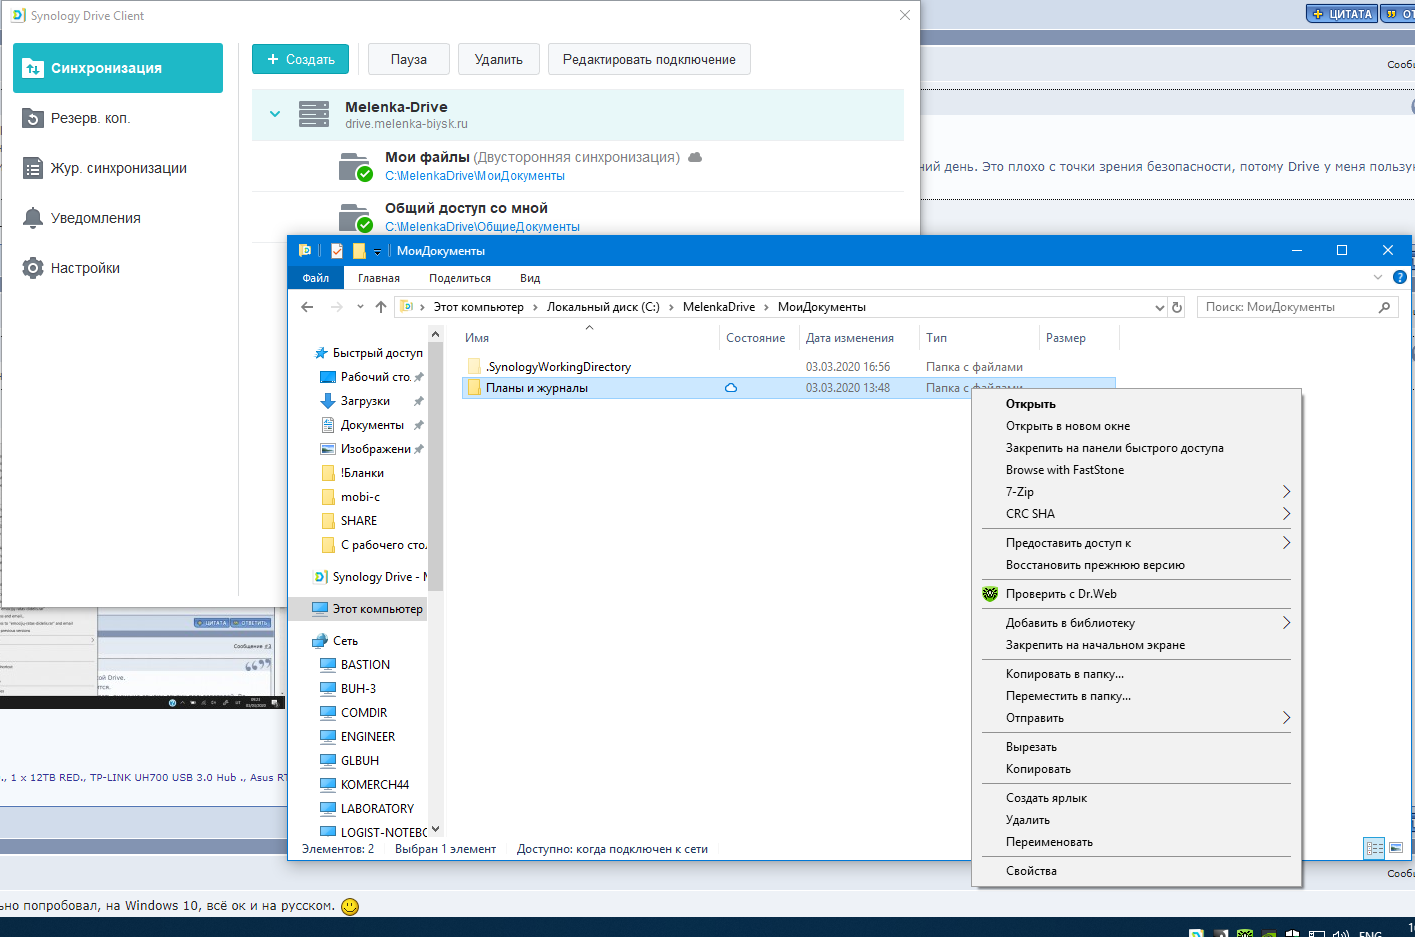Pause syncing with the Пауза button
The image size is (1415, 937).
click(409, 59)
